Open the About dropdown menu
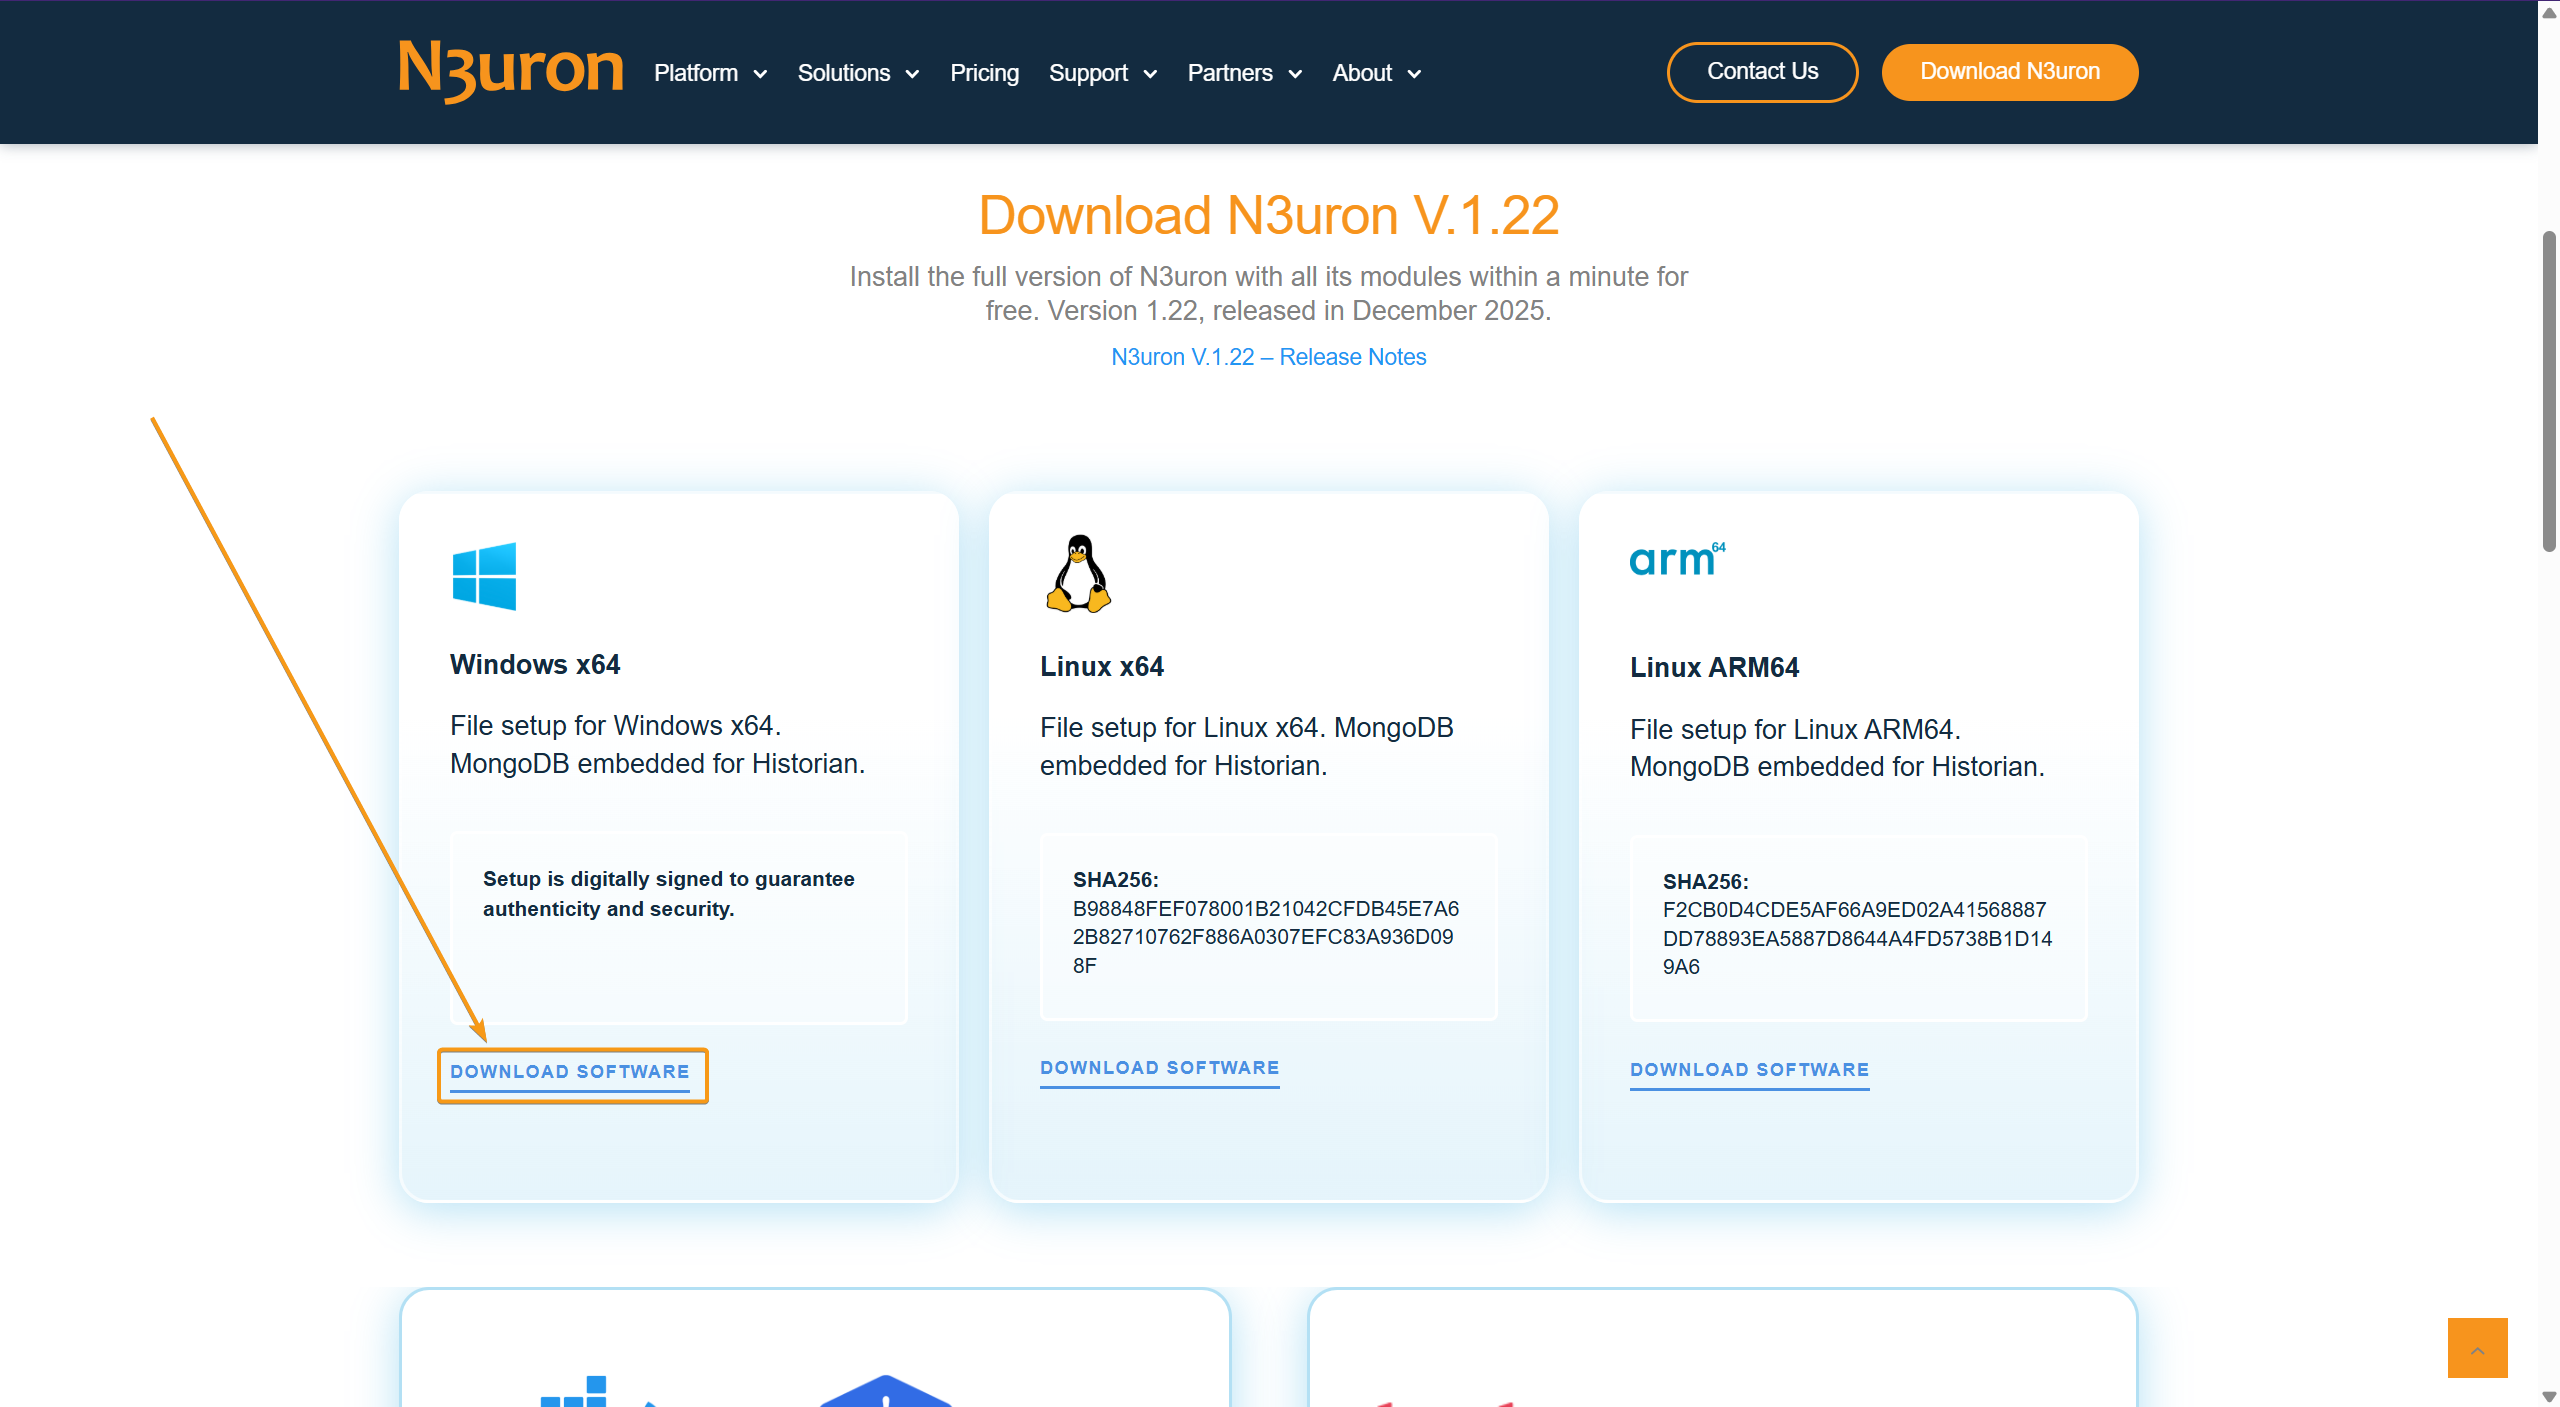The width and height of the screenshot is (2560, 1407). coord(1376,73)
